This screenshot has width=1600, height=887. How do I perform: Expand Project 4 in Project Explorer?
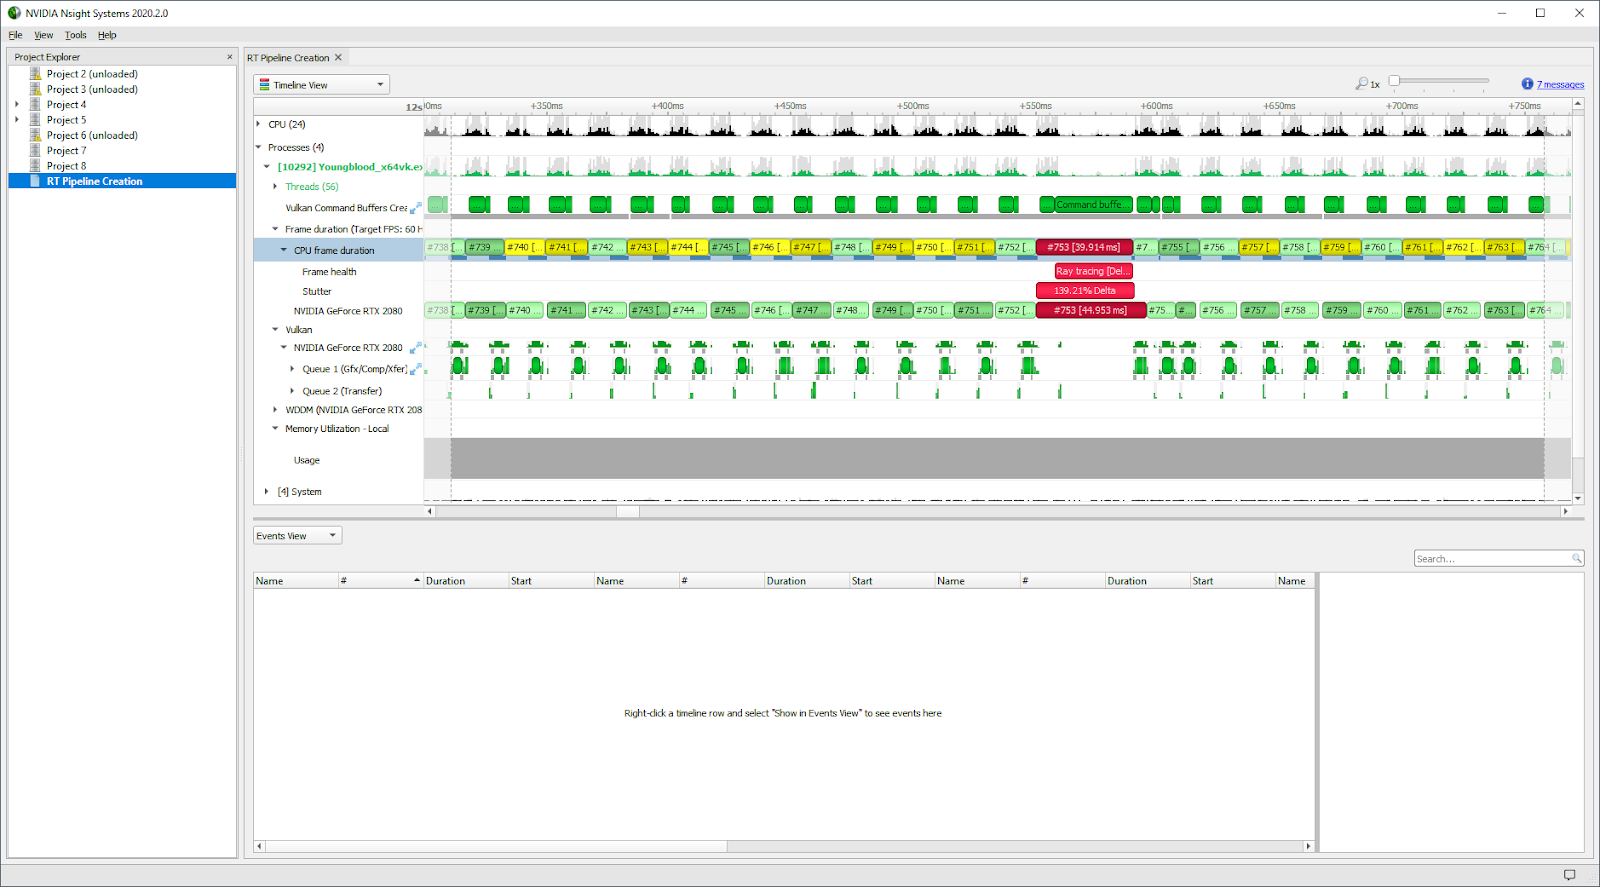(x=17, y=104)
